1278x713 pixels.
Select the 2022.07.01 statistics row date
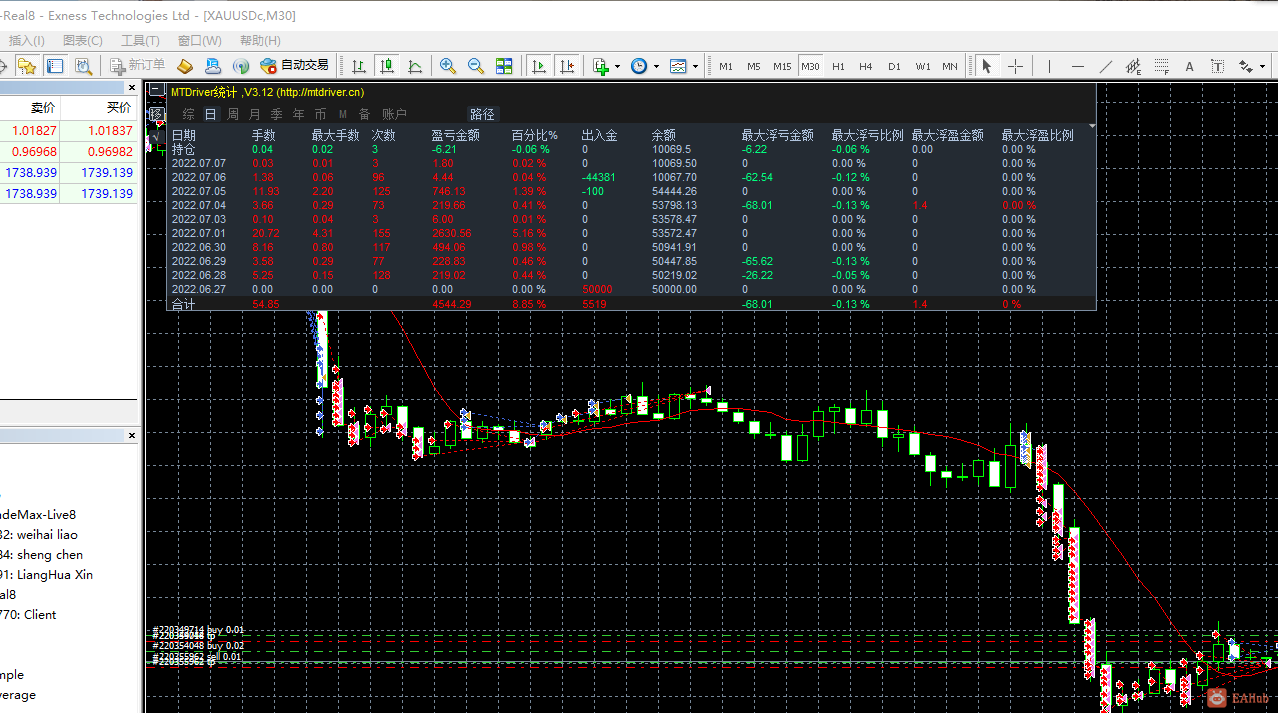(199, 233)
